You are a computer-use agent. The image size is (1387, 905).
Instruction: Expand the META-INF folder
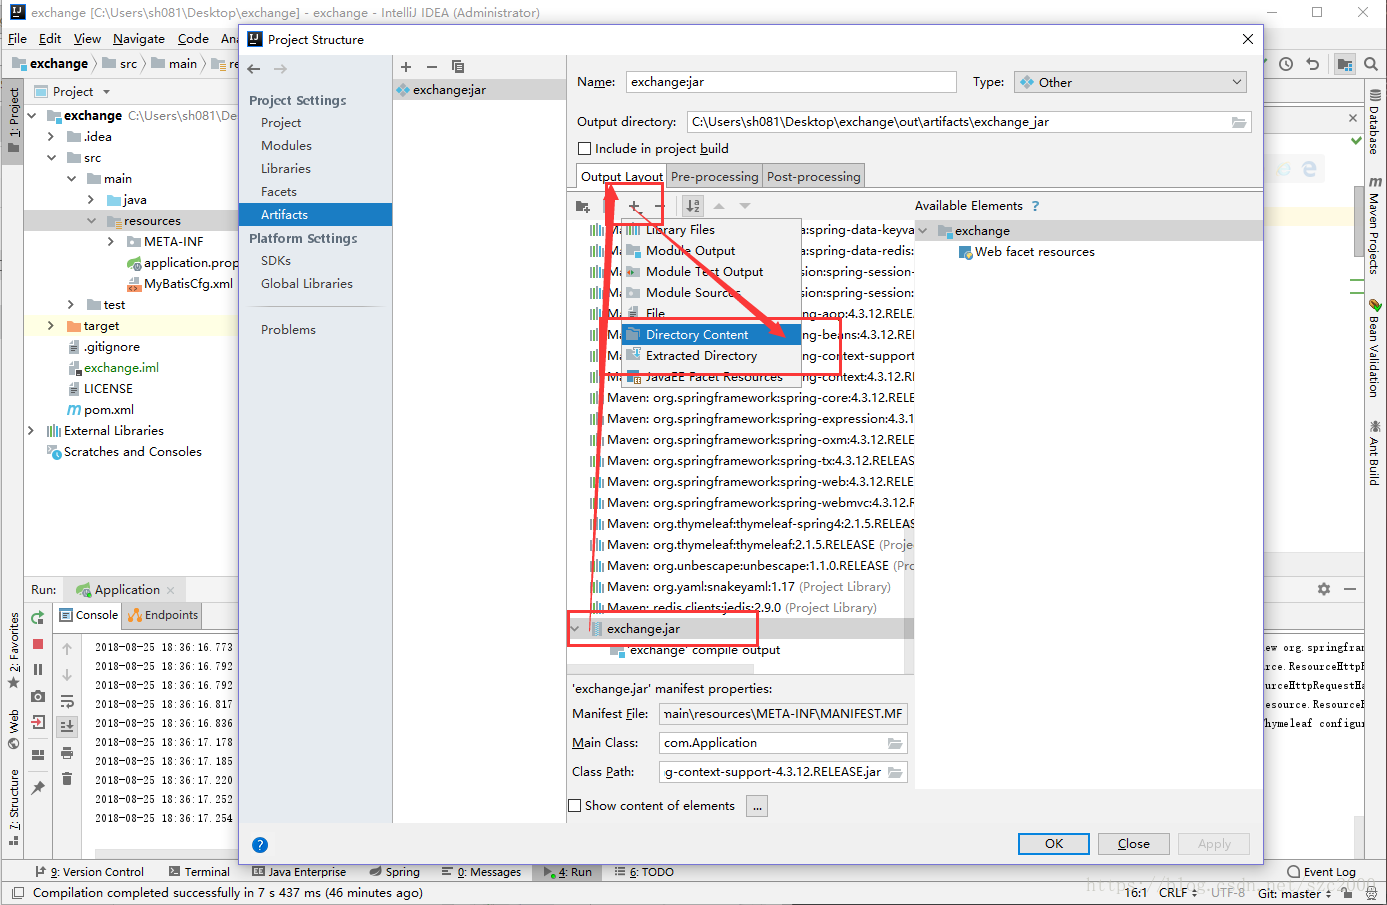(111, 242)
